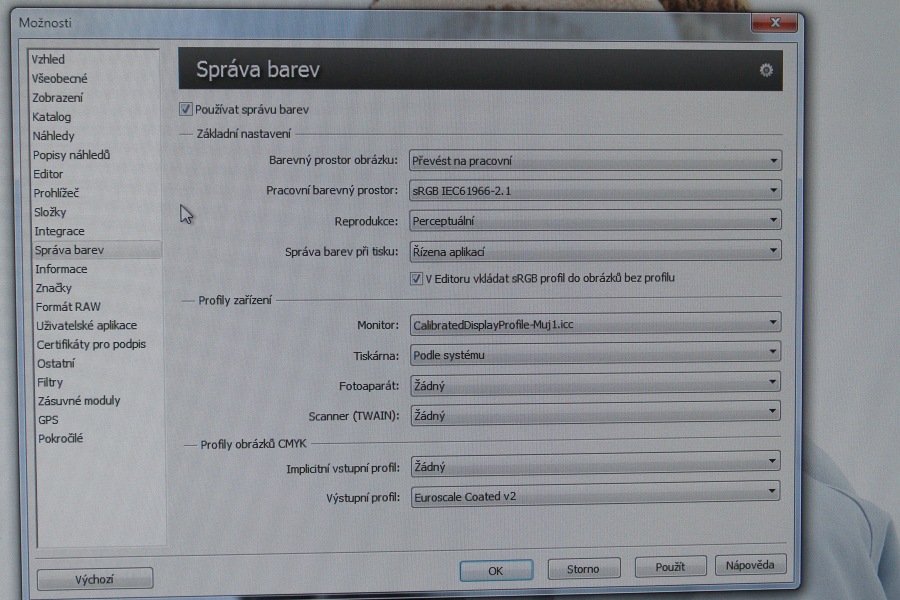Choose a Monitor profile from dropdown
The width and height of the screenshot is (900, 600).
click(x=595, y=324)
